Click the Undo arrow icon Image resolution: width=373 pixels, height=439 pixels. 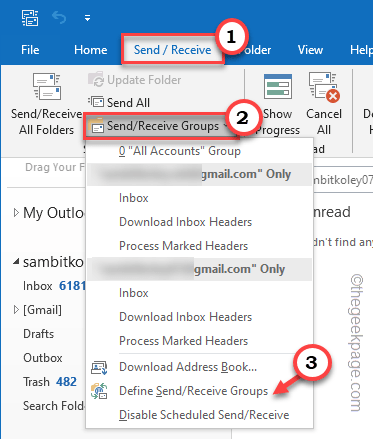(x=59, y=18)
